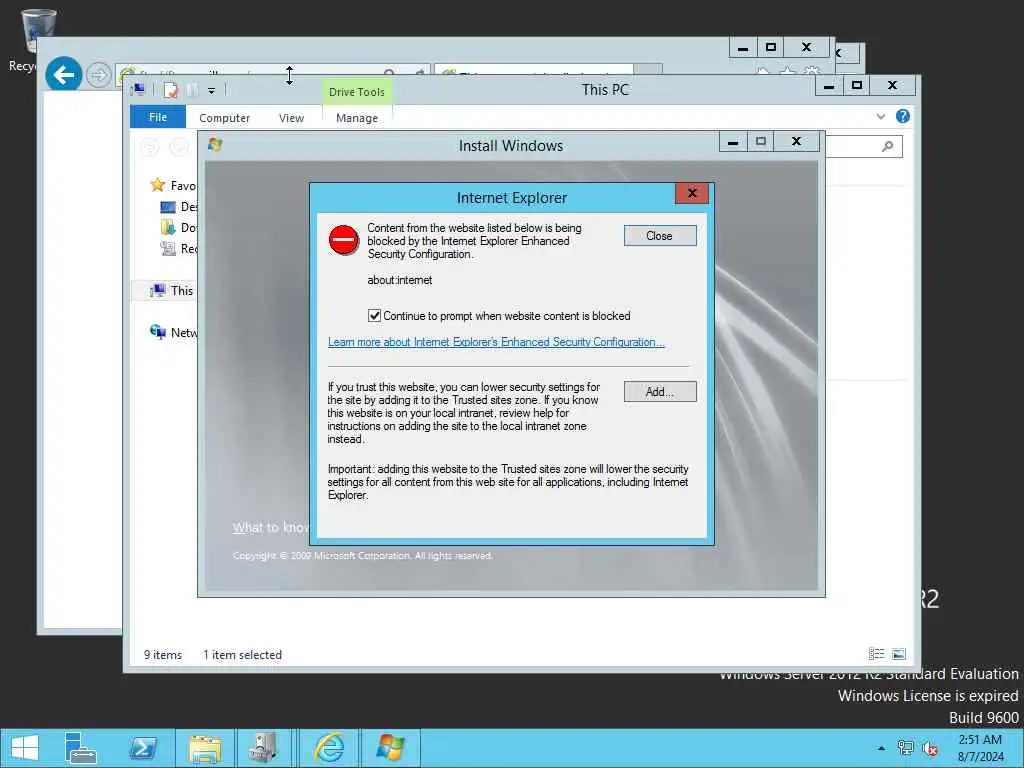Click the Forward arrow in rear browser window
Screen dimensions: 1024x768
click(99, 74)
